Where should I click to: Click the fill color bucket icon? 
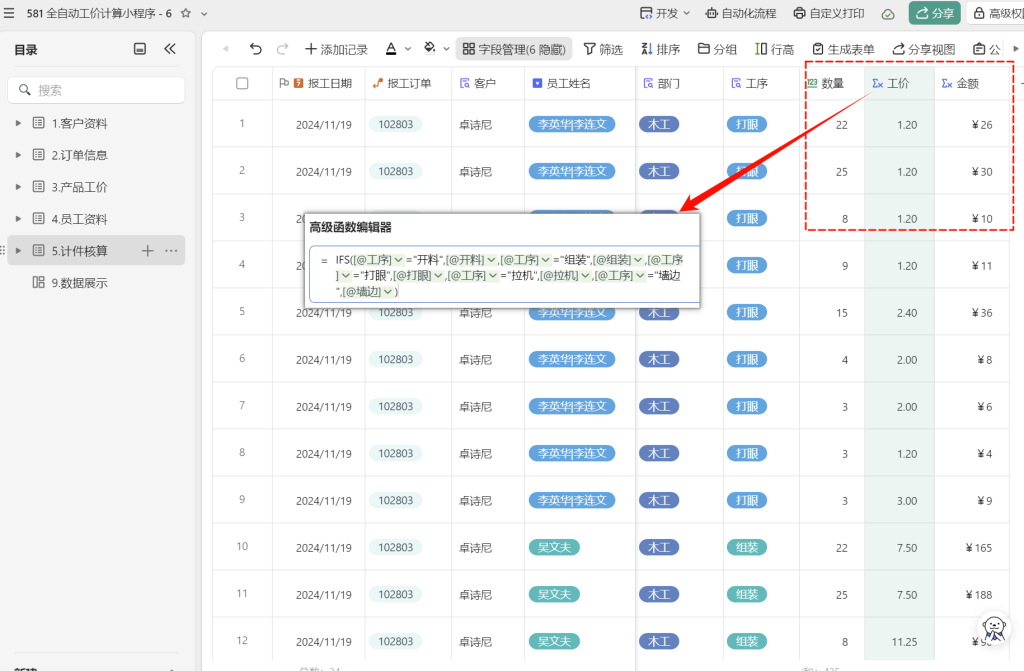pos(430,48)
